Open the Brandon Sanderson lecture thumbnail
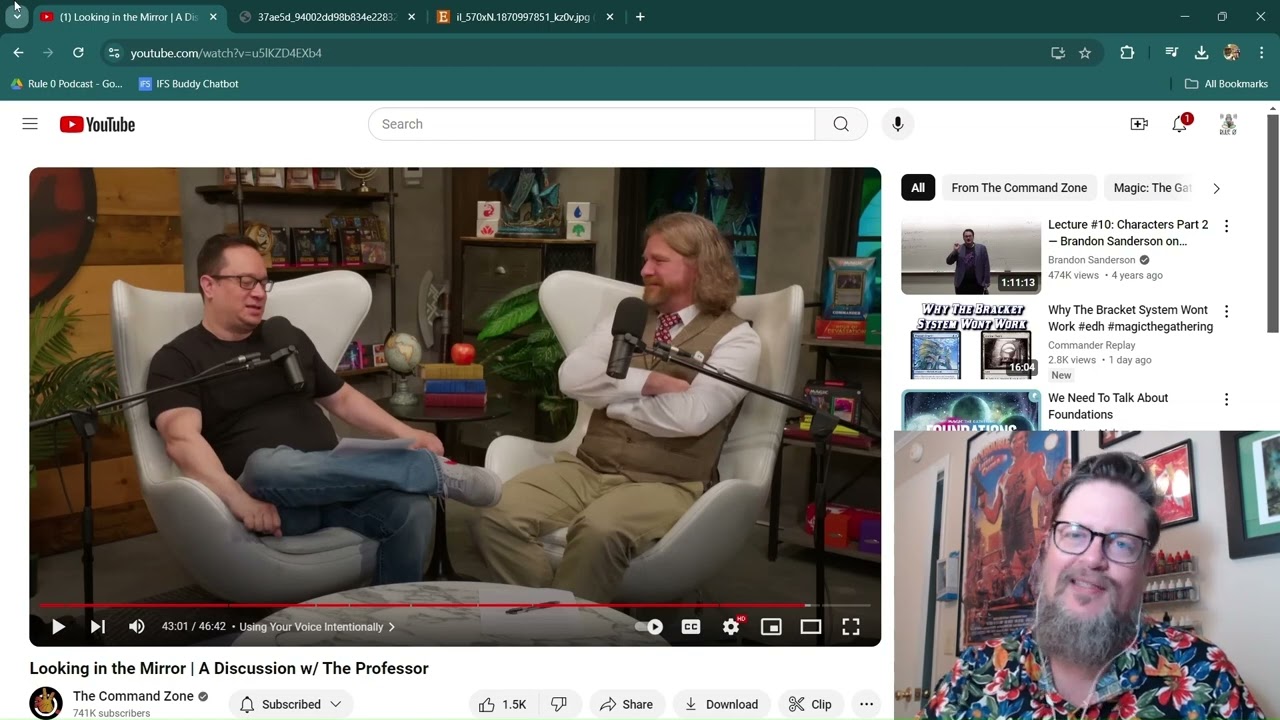Viewport: 1280px width, 720px height. [x=971, y=255]
